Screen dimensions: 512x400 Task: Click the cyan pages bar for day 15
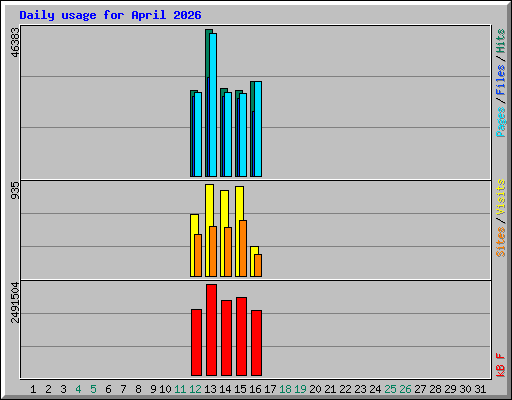243,135
